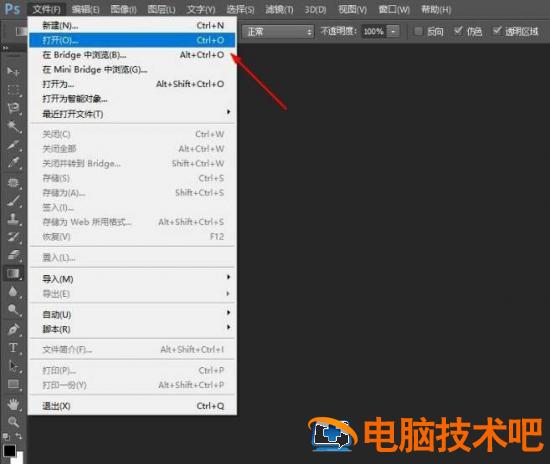
Task: Click the disabled 关闭全部 entry
Action: [x=133, y=149]
